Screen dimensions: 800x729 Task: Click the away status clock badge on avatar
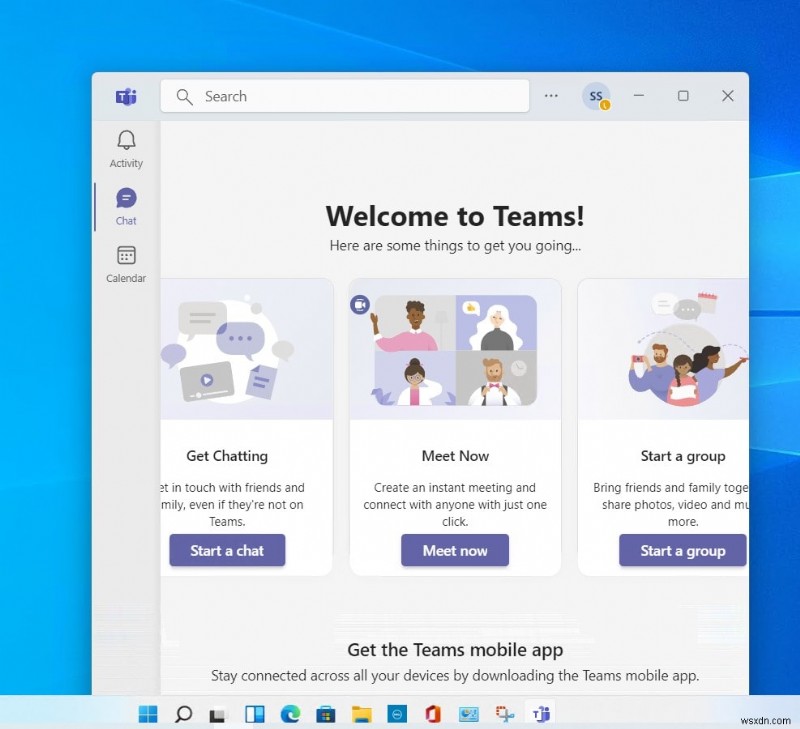[605, 104]
